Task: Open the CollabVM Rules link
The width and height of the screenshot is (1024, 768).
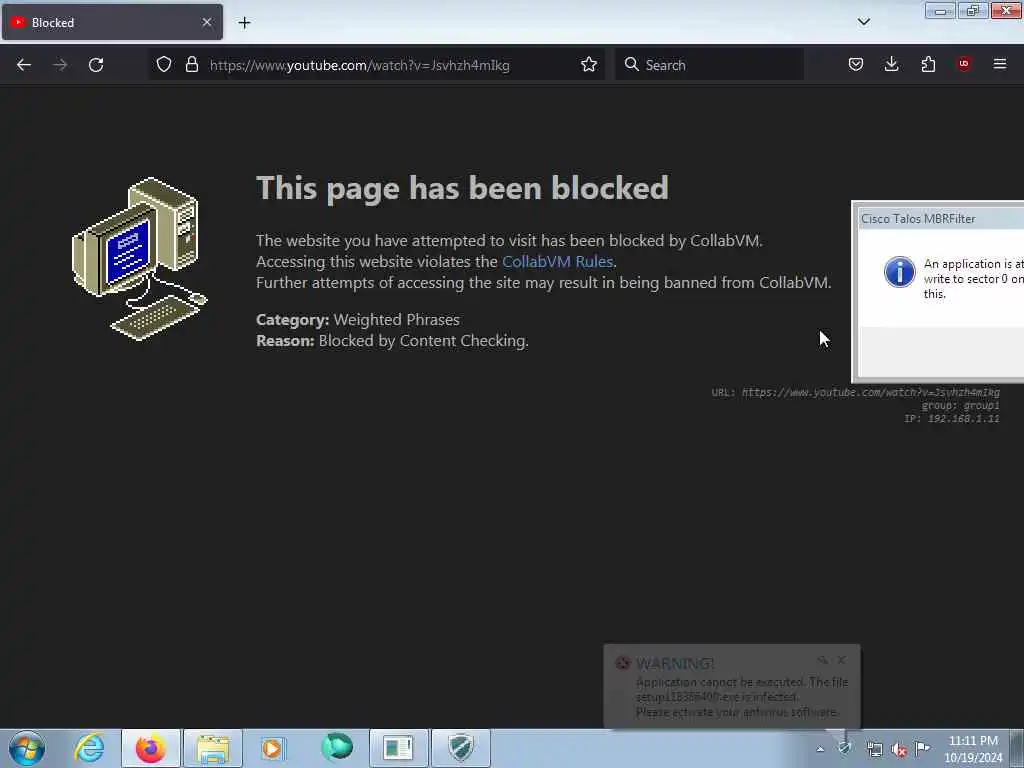Action: pos(557,262)
